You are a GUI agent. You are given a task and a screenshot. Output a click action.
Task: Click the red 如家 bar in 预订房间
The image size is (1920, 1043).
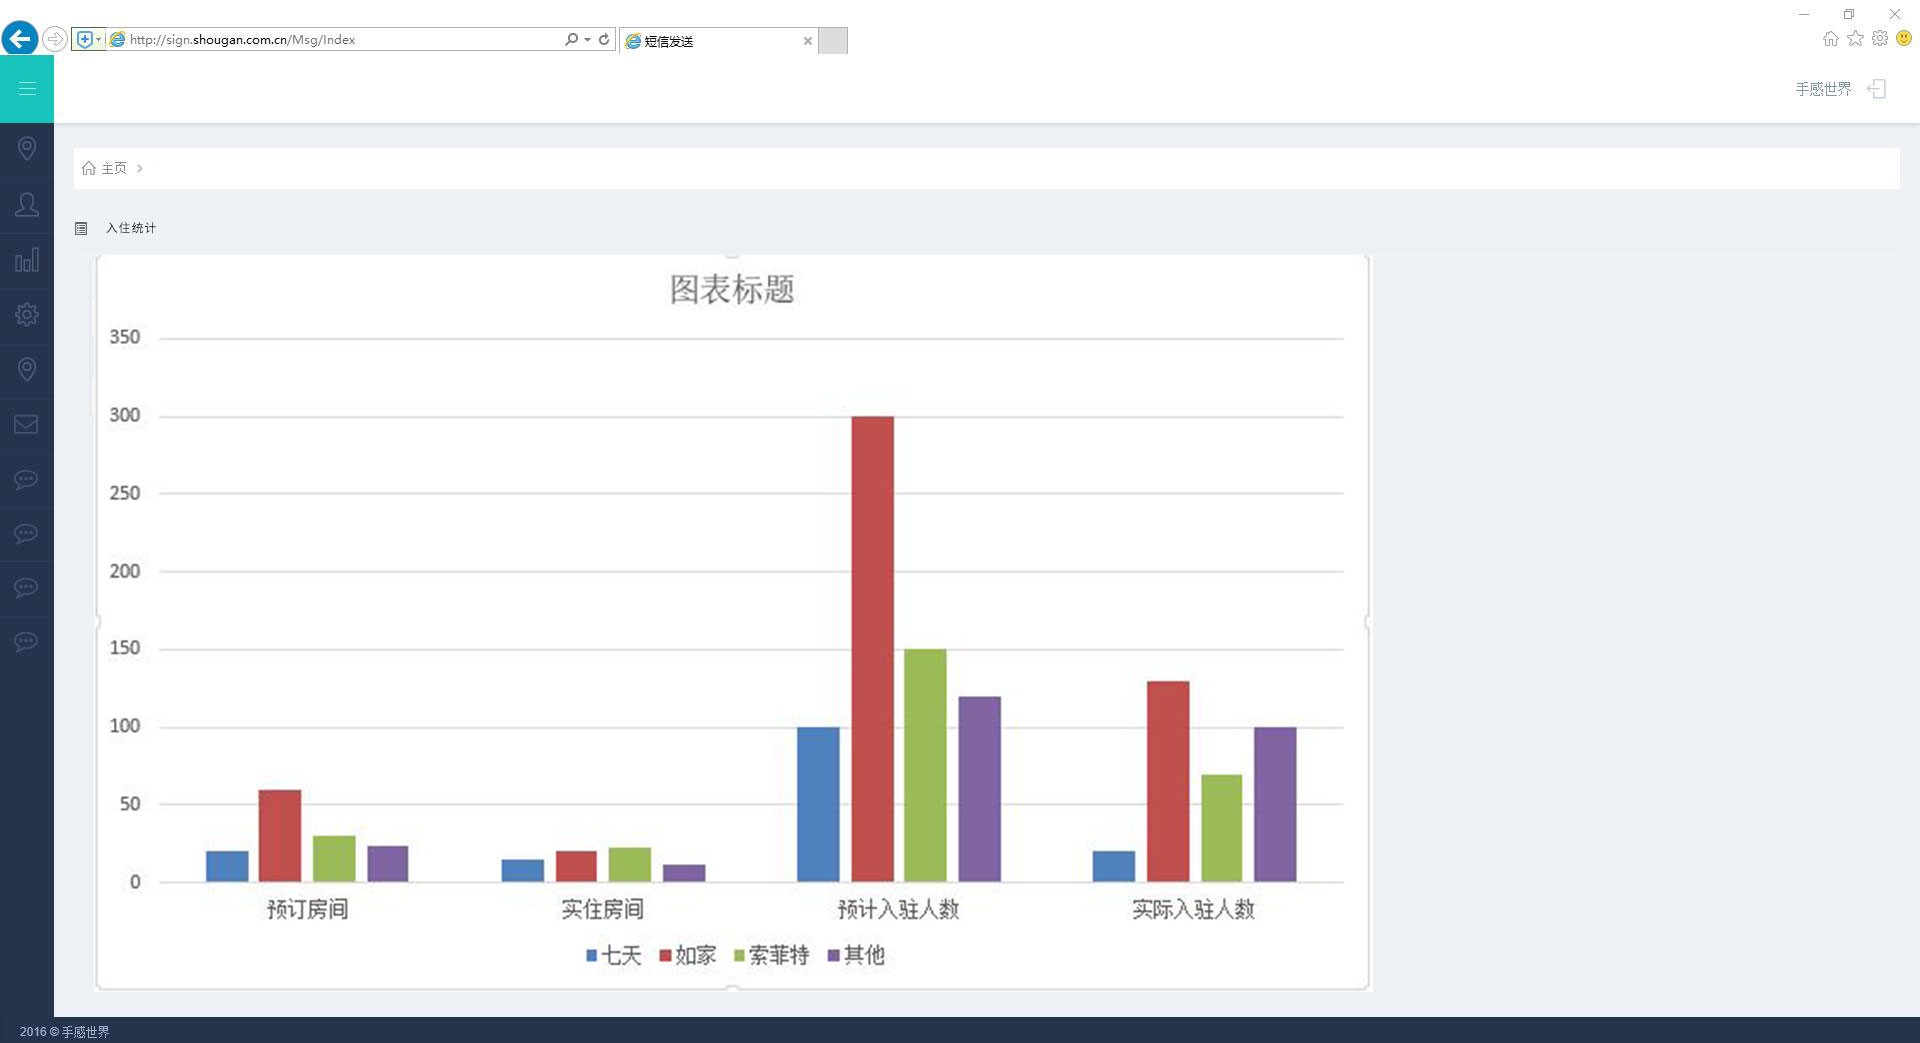[x=280, y=836]
